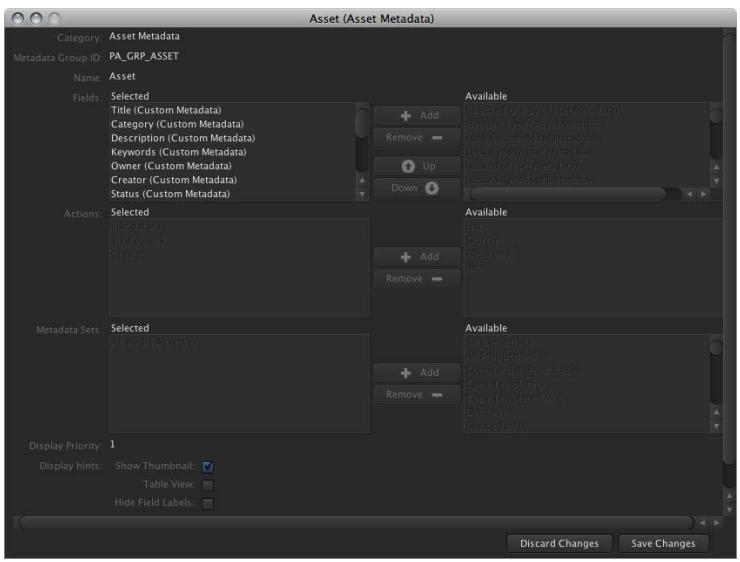The image size is (740, 562).
Task: Click vertical scrollbar thumb of available Fields list
Action: click(716, 115)
